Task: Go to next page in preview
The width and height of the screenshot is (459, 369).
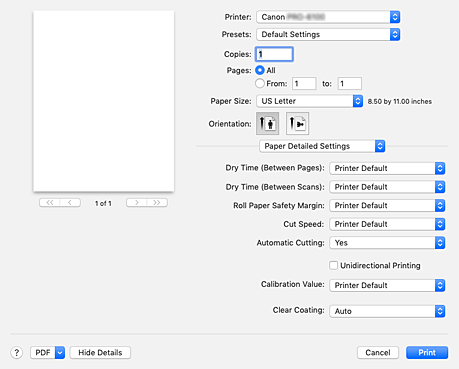Action: [x=137, y=203]
